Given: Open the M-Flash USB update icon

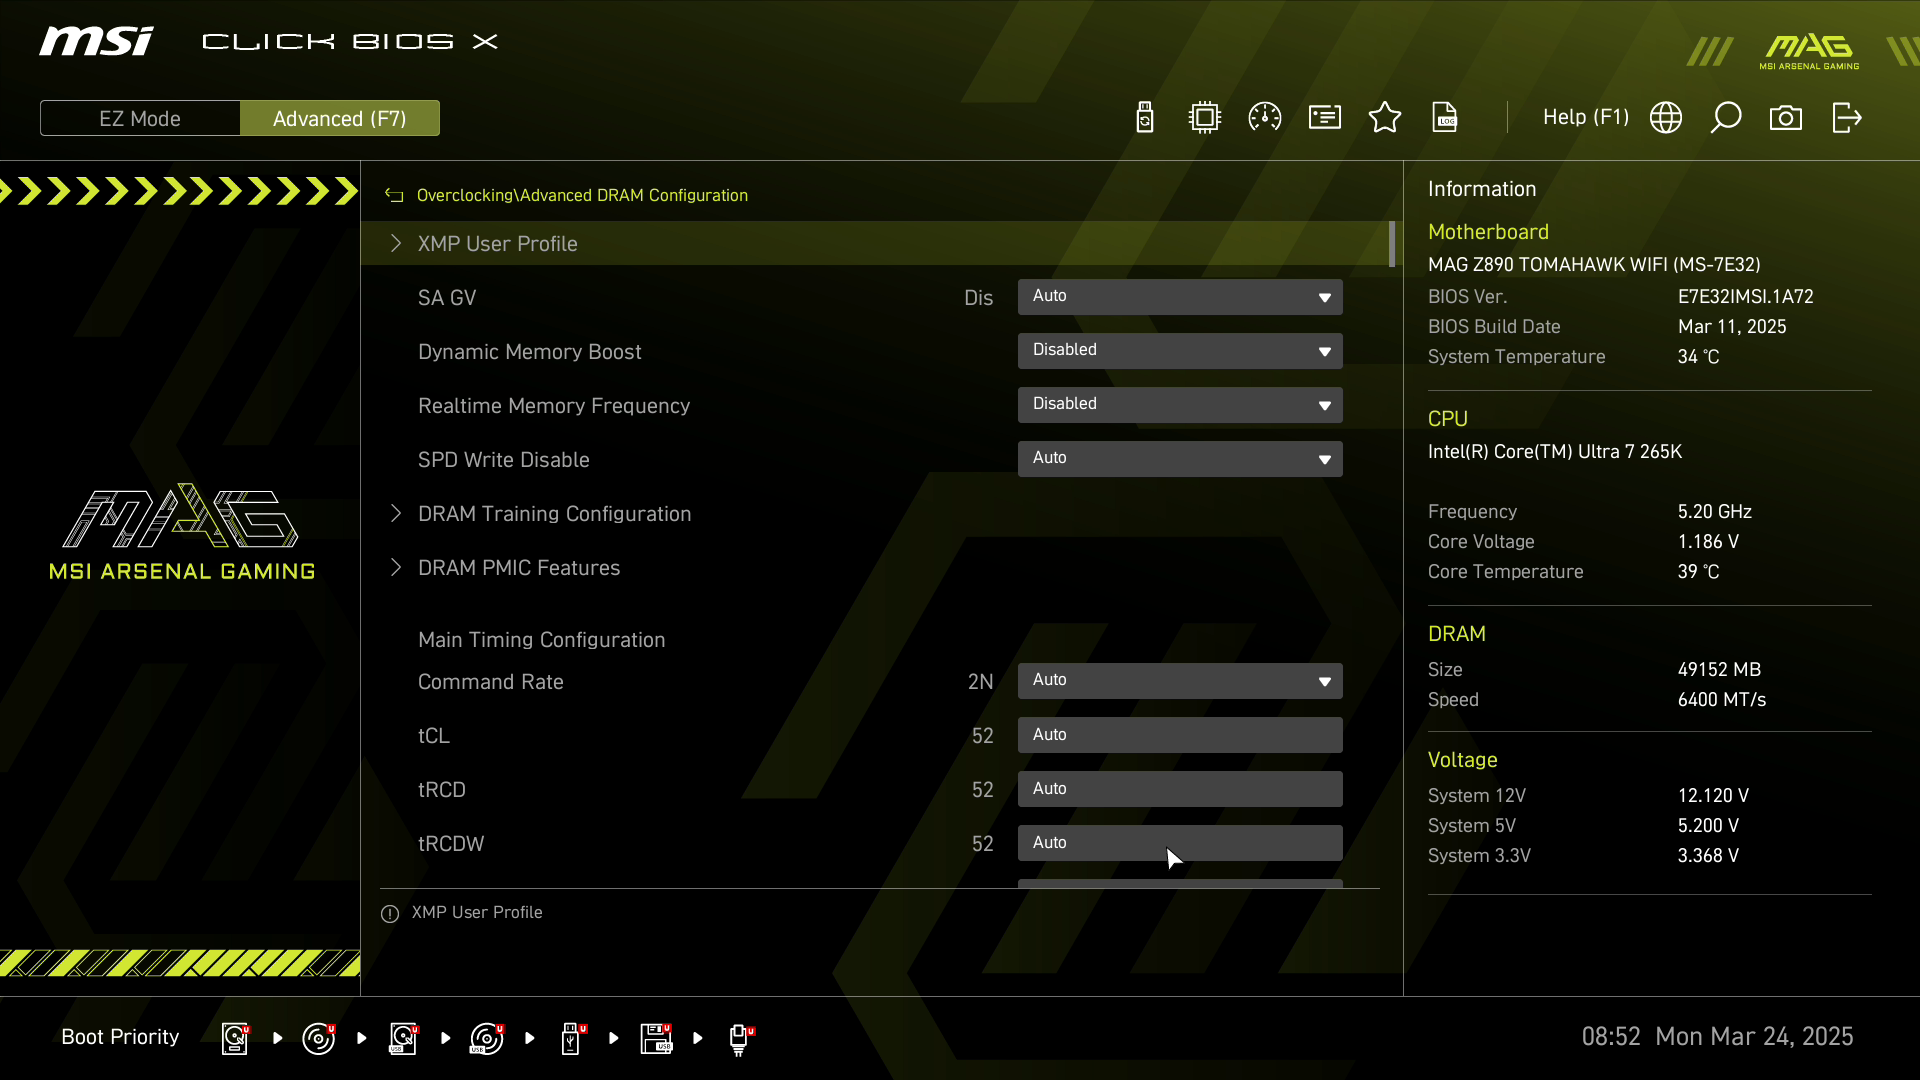Looking at the screenshot, I should point(1145,118).
